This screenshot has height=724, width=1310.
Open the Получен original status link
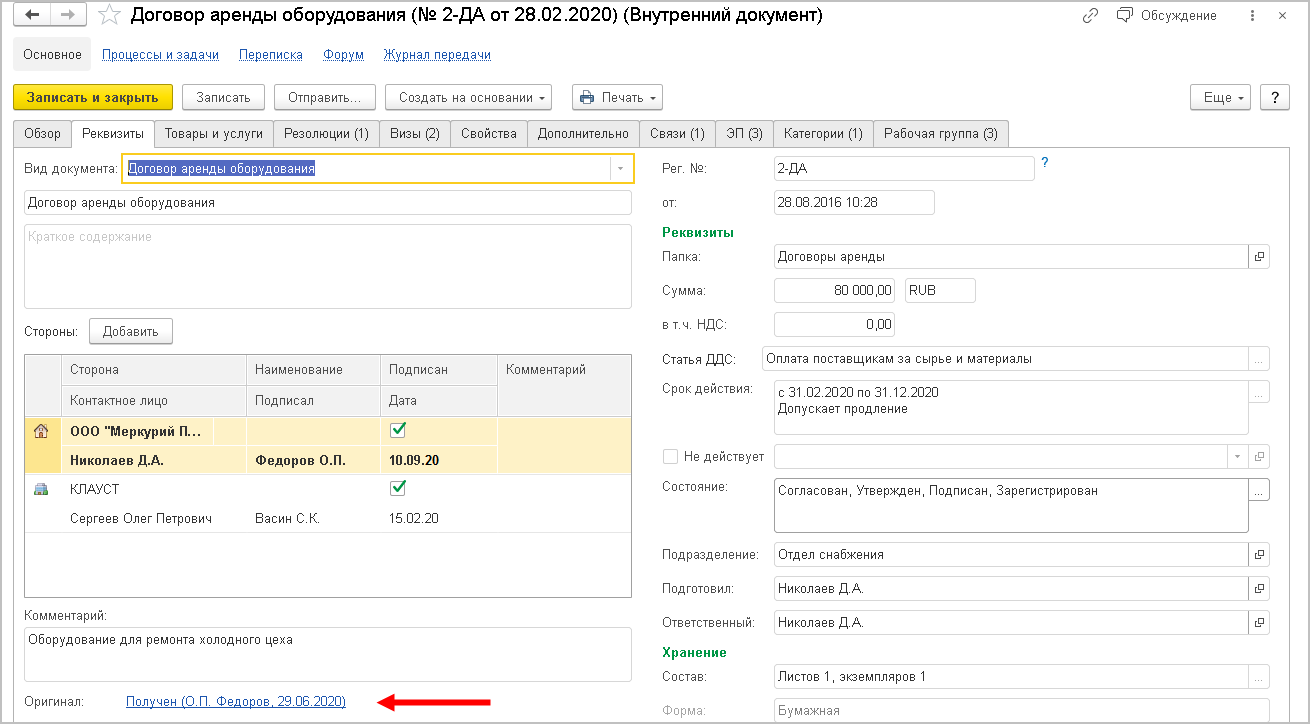[236, 702]
